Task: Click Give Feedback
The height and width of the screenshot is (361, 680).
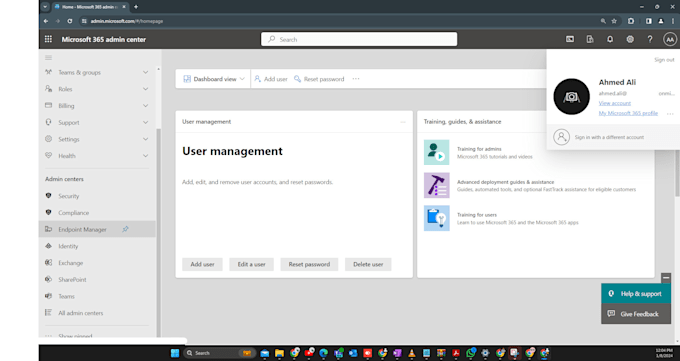Action: point(636,314)
